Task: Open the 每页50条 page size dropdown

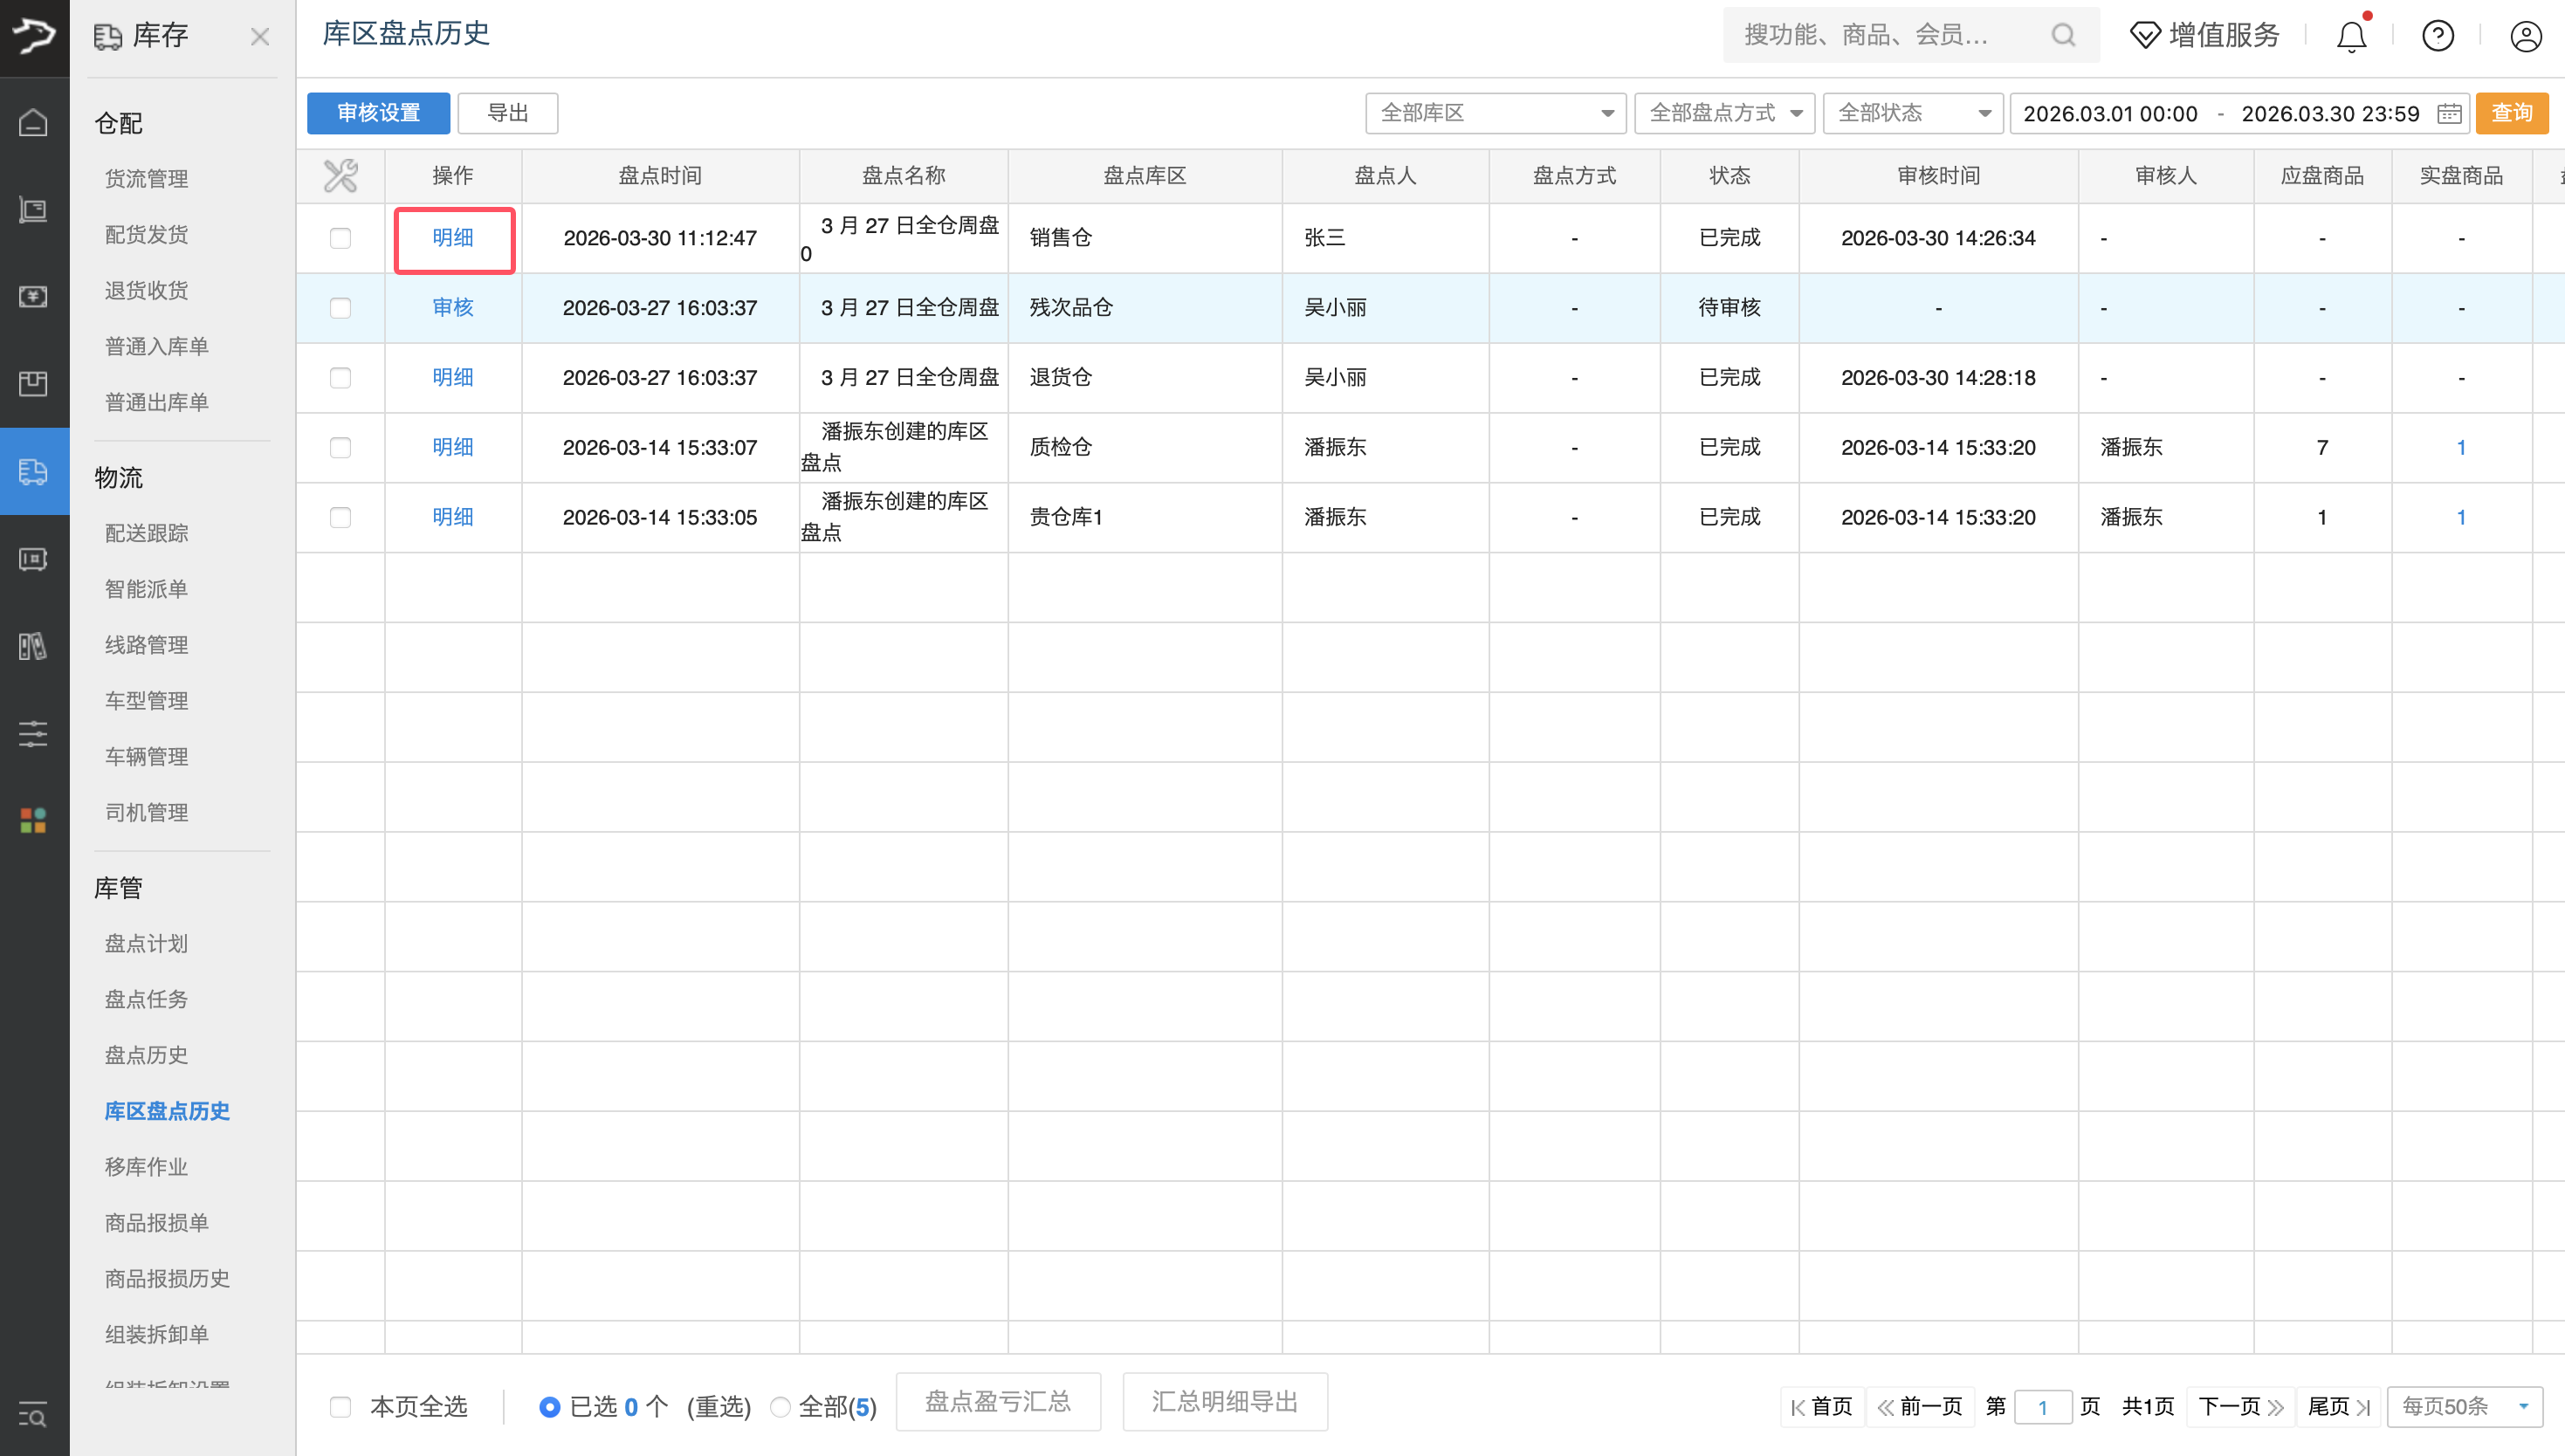Action: [2463, 1407]
